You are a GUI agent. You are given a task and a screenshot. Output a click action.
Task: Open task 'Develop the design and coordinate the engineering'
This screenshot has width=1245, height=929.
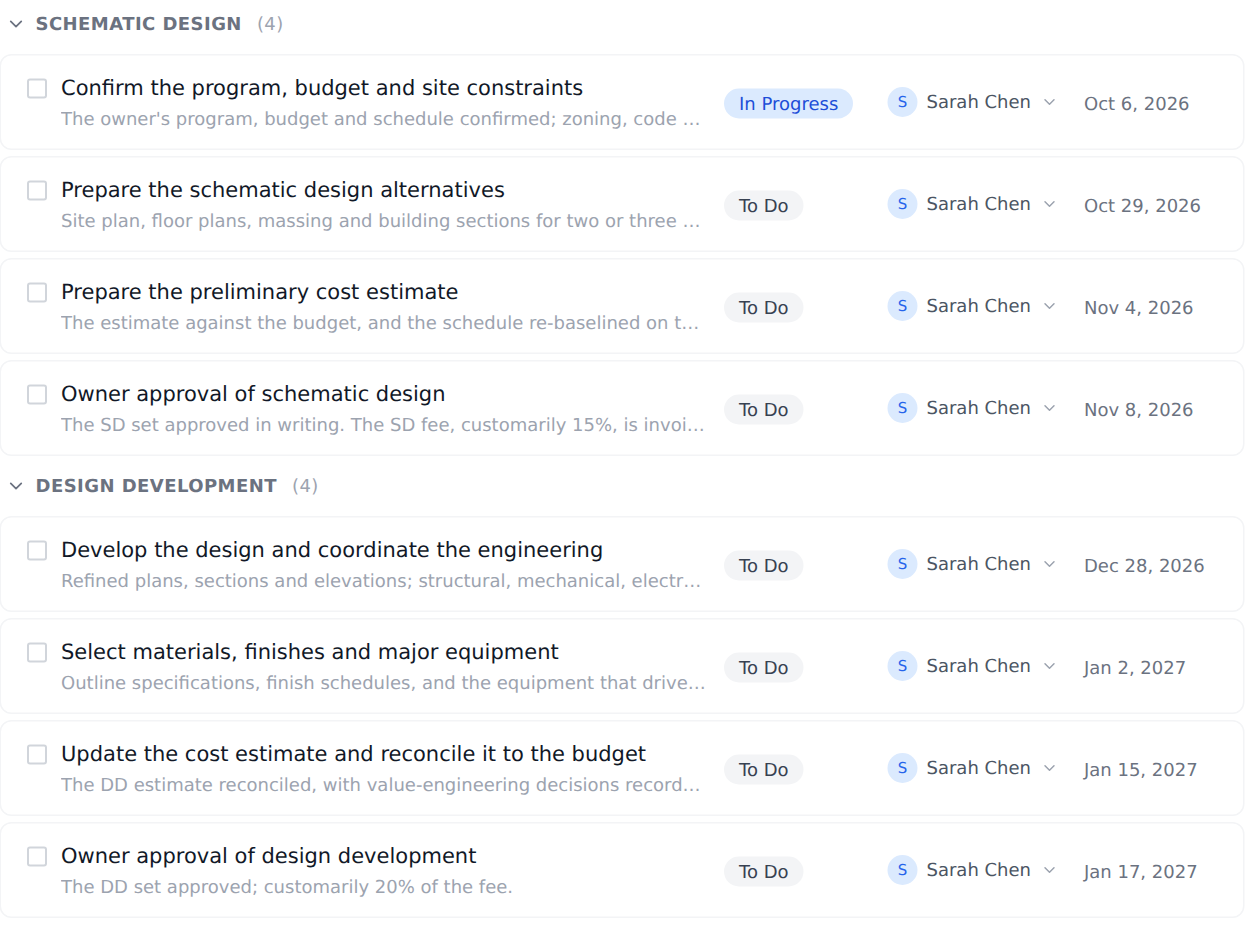(332, 550)
